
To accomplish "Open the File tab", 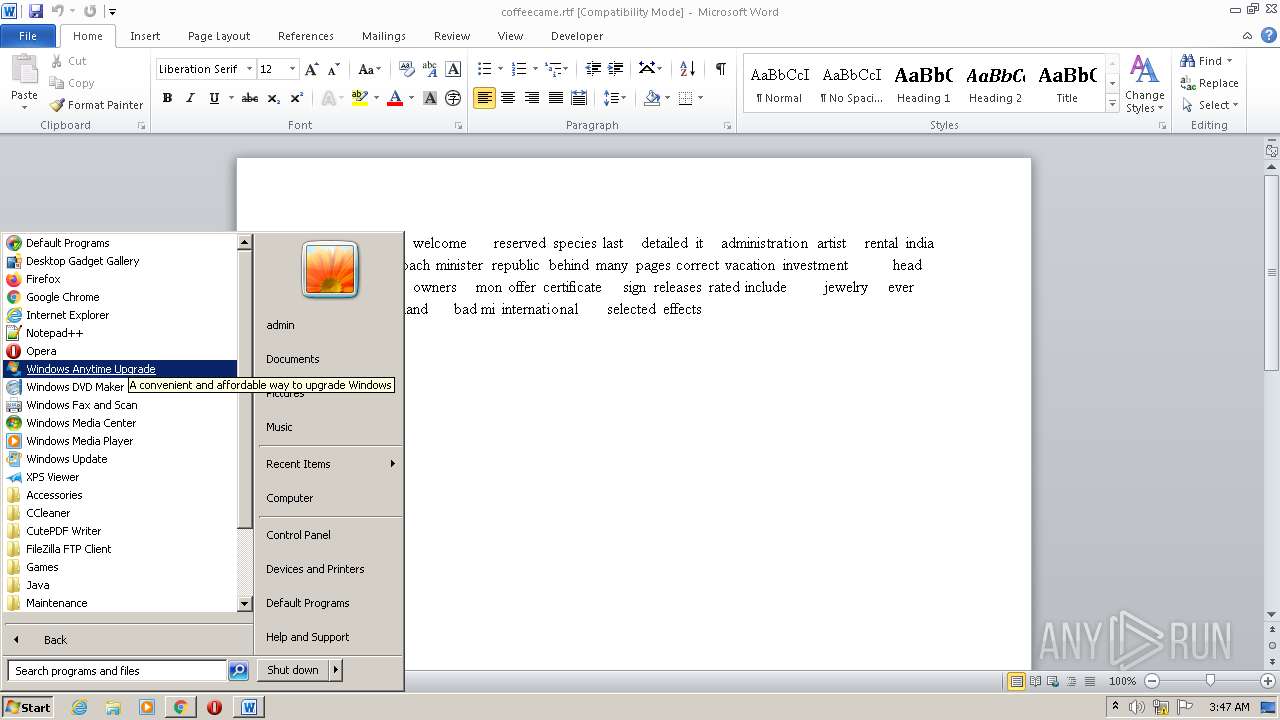I will point(28,36).
